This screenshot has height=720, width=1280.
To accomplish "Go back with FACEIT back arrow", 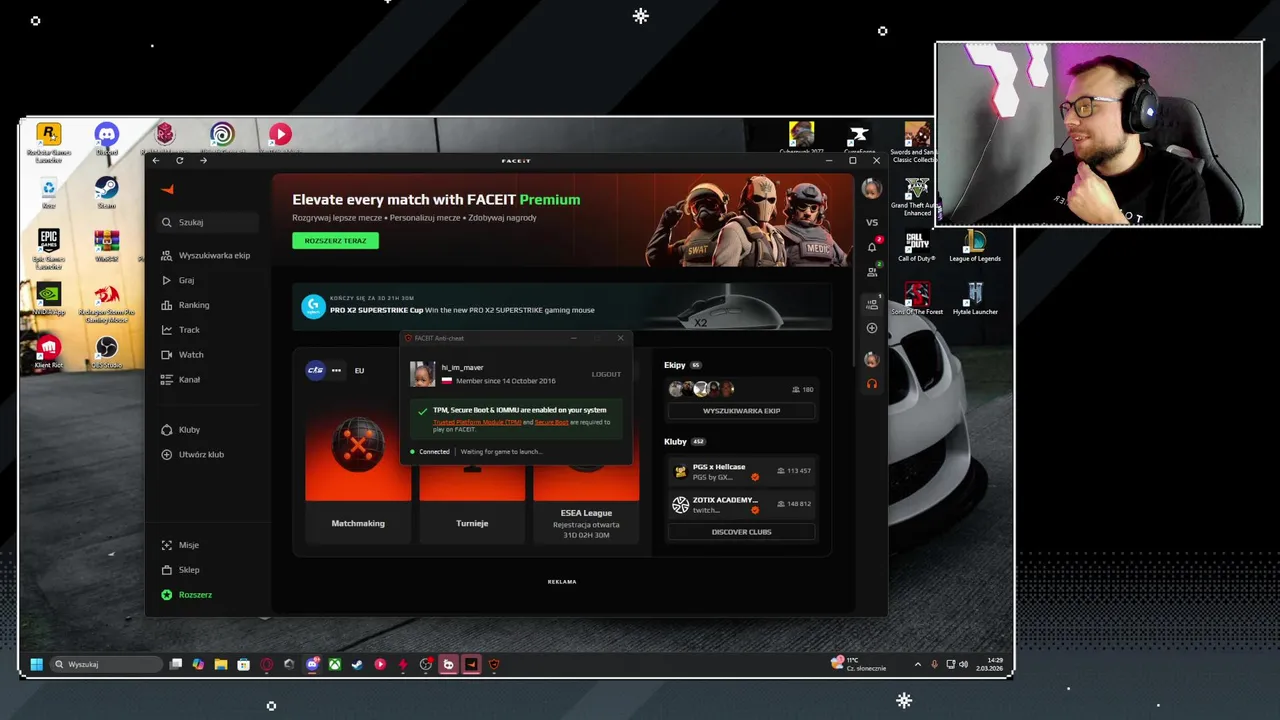I will click(156, 160).
